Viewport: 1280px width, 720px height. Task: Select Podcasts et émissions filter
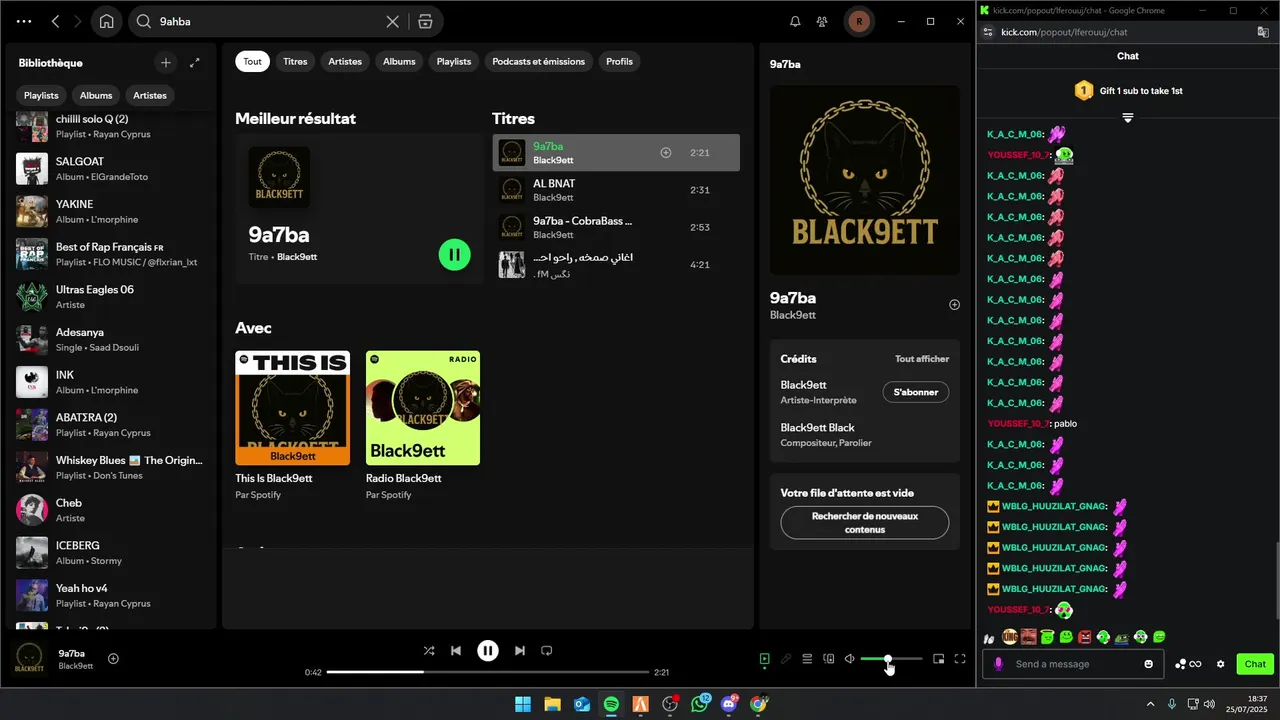pyautogui.click(x=539, y=62)
